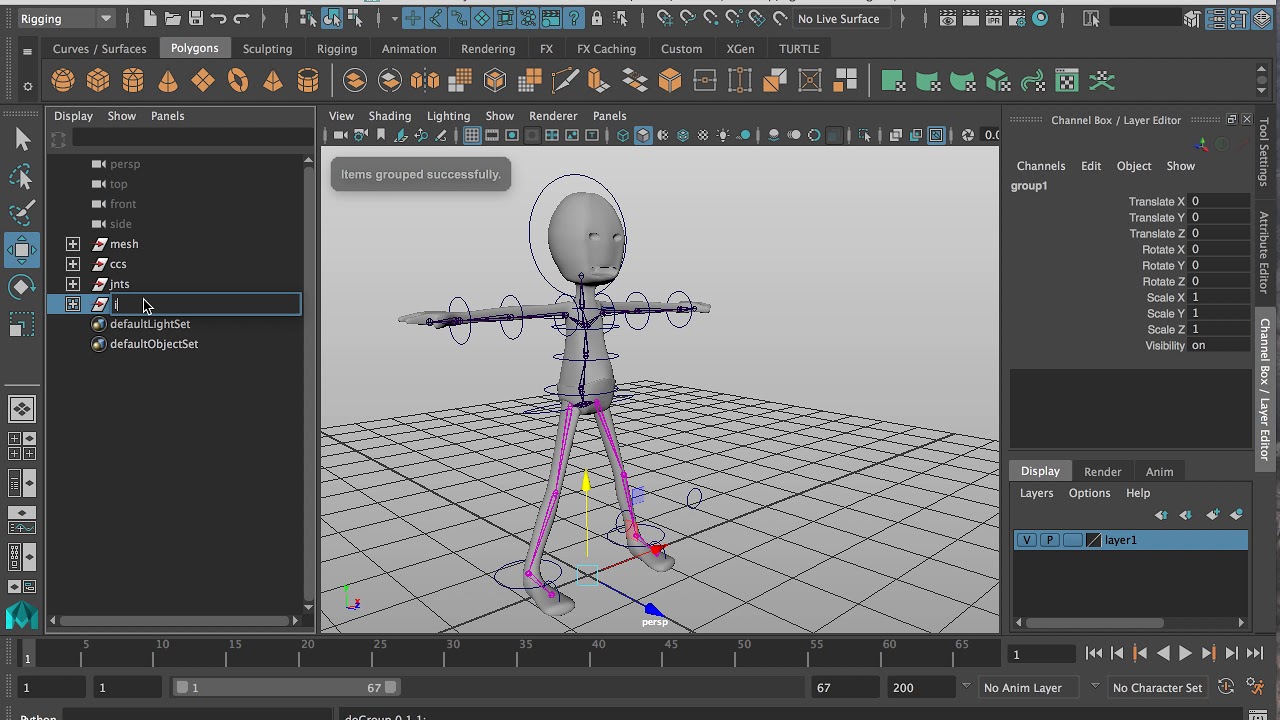The height and width of the screenshot is (720, 1280).
Task: Expand the renaming group node
Action: tap(73, 304)
